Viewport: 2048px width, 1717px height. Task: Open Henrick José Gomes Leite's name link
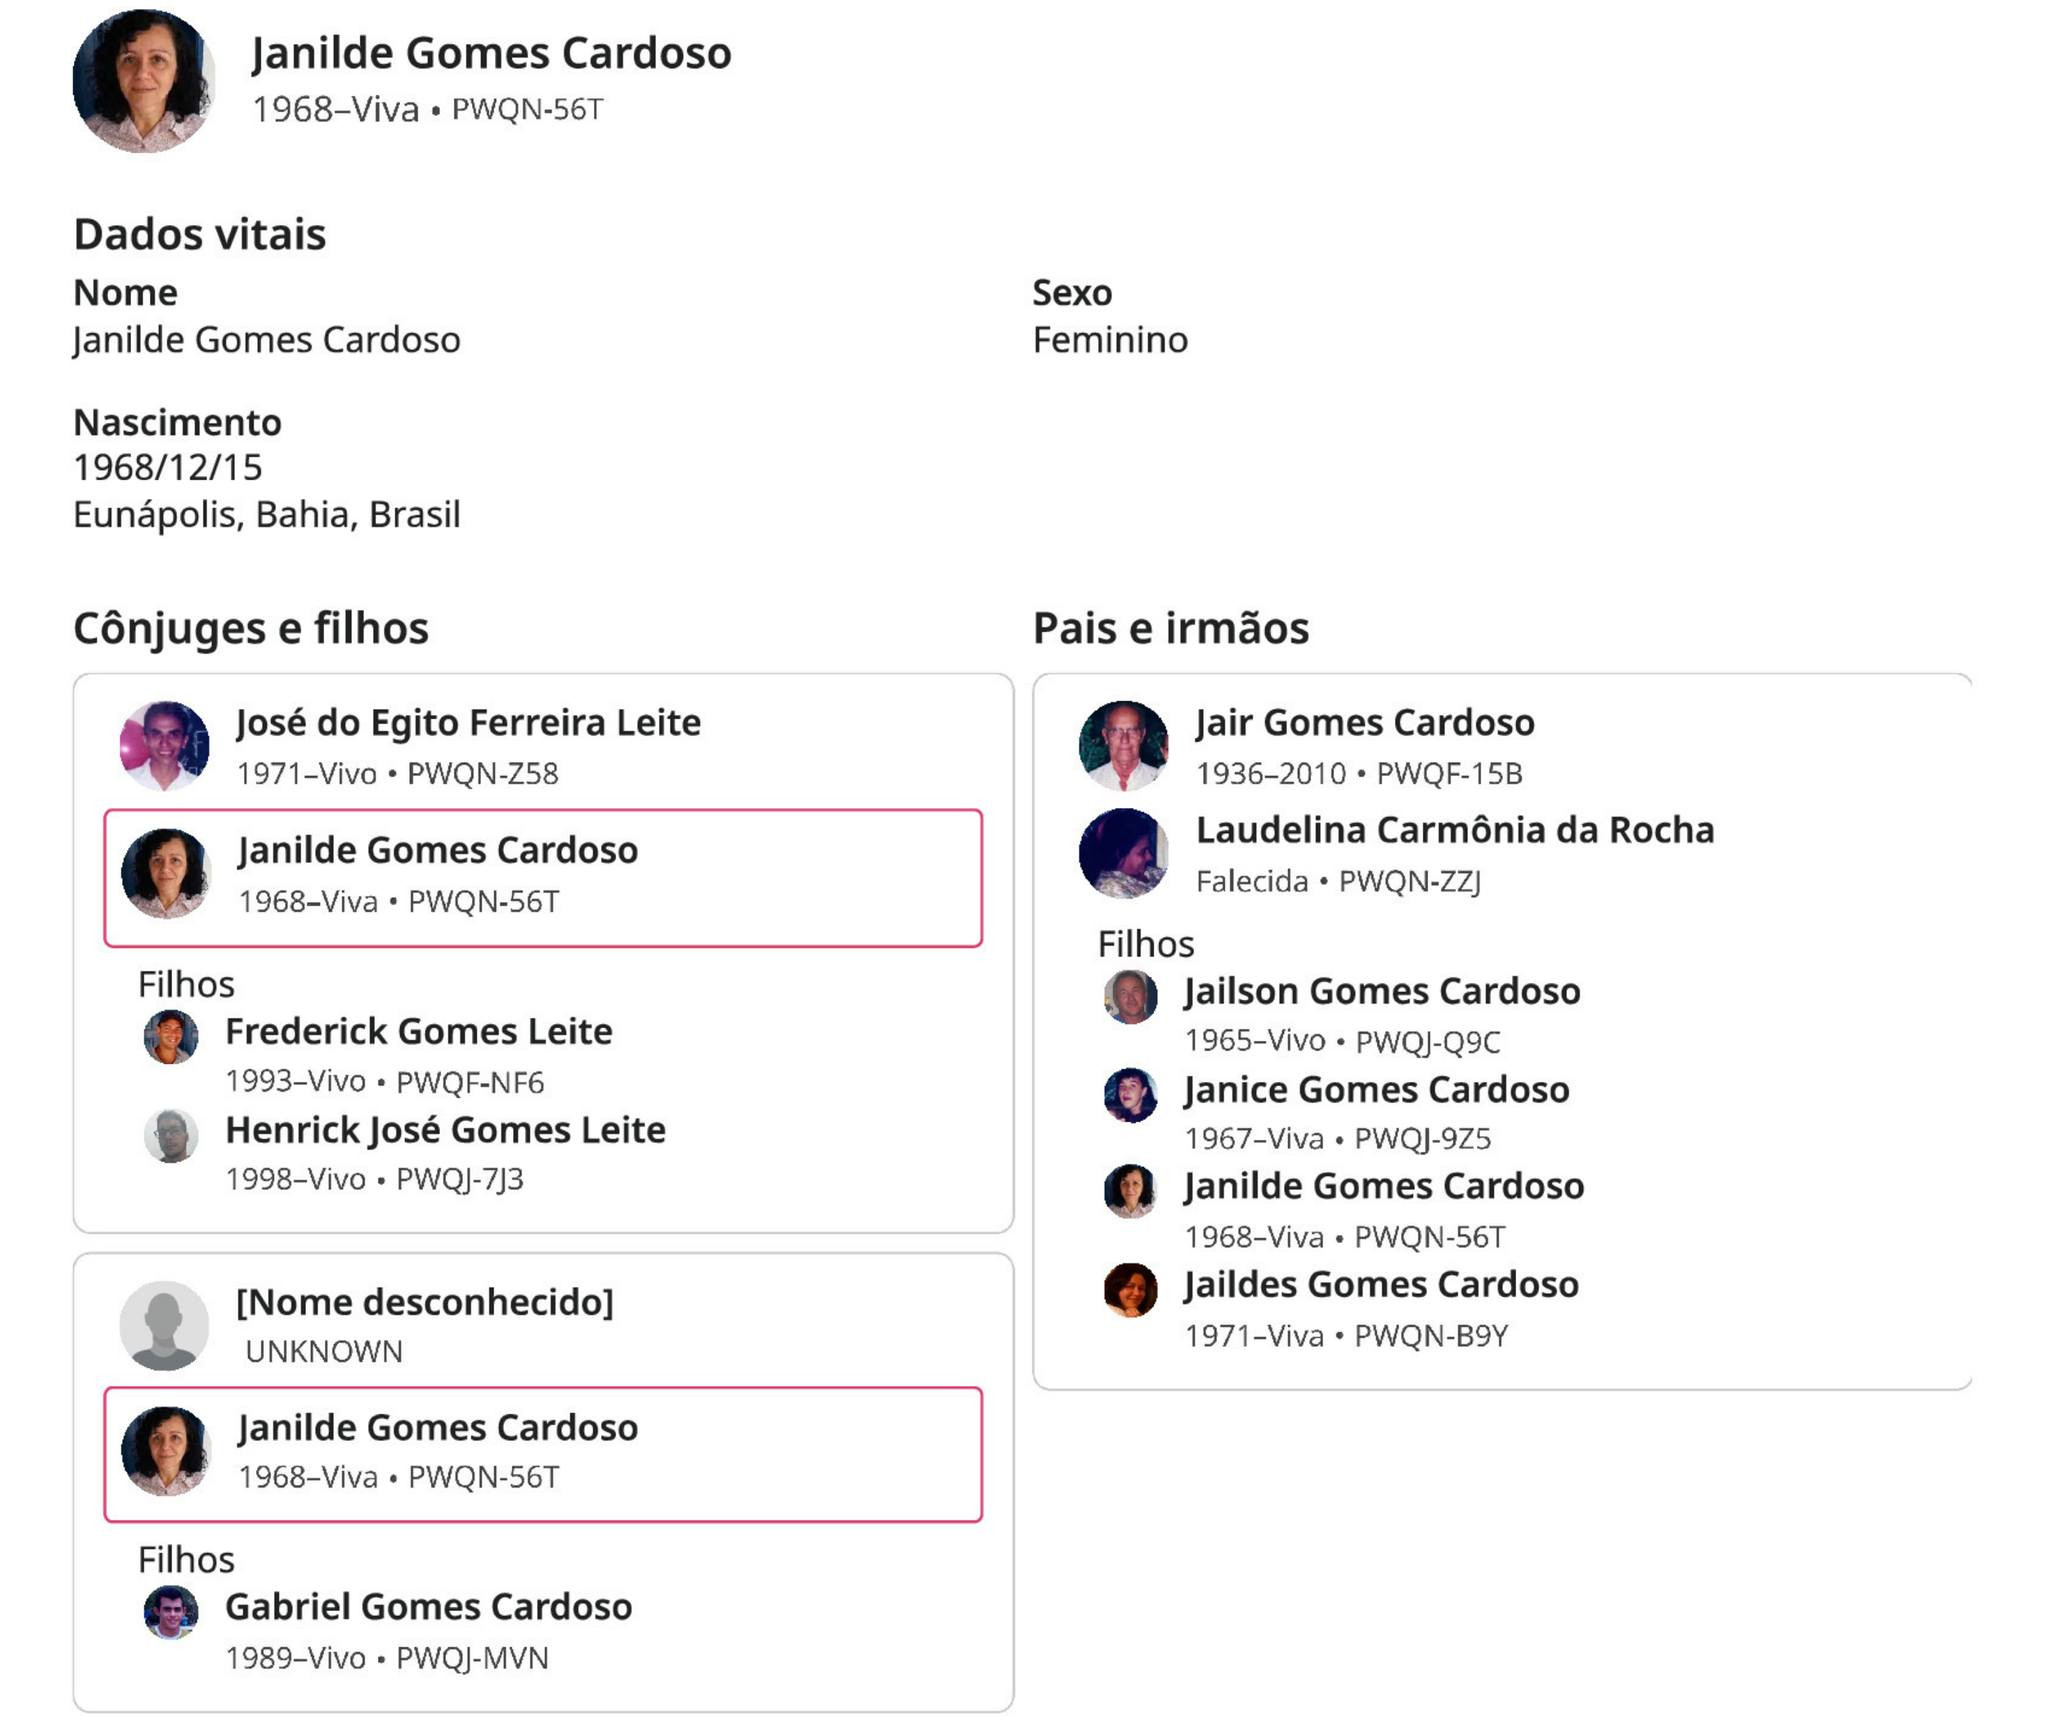(x=445, y=1130)
